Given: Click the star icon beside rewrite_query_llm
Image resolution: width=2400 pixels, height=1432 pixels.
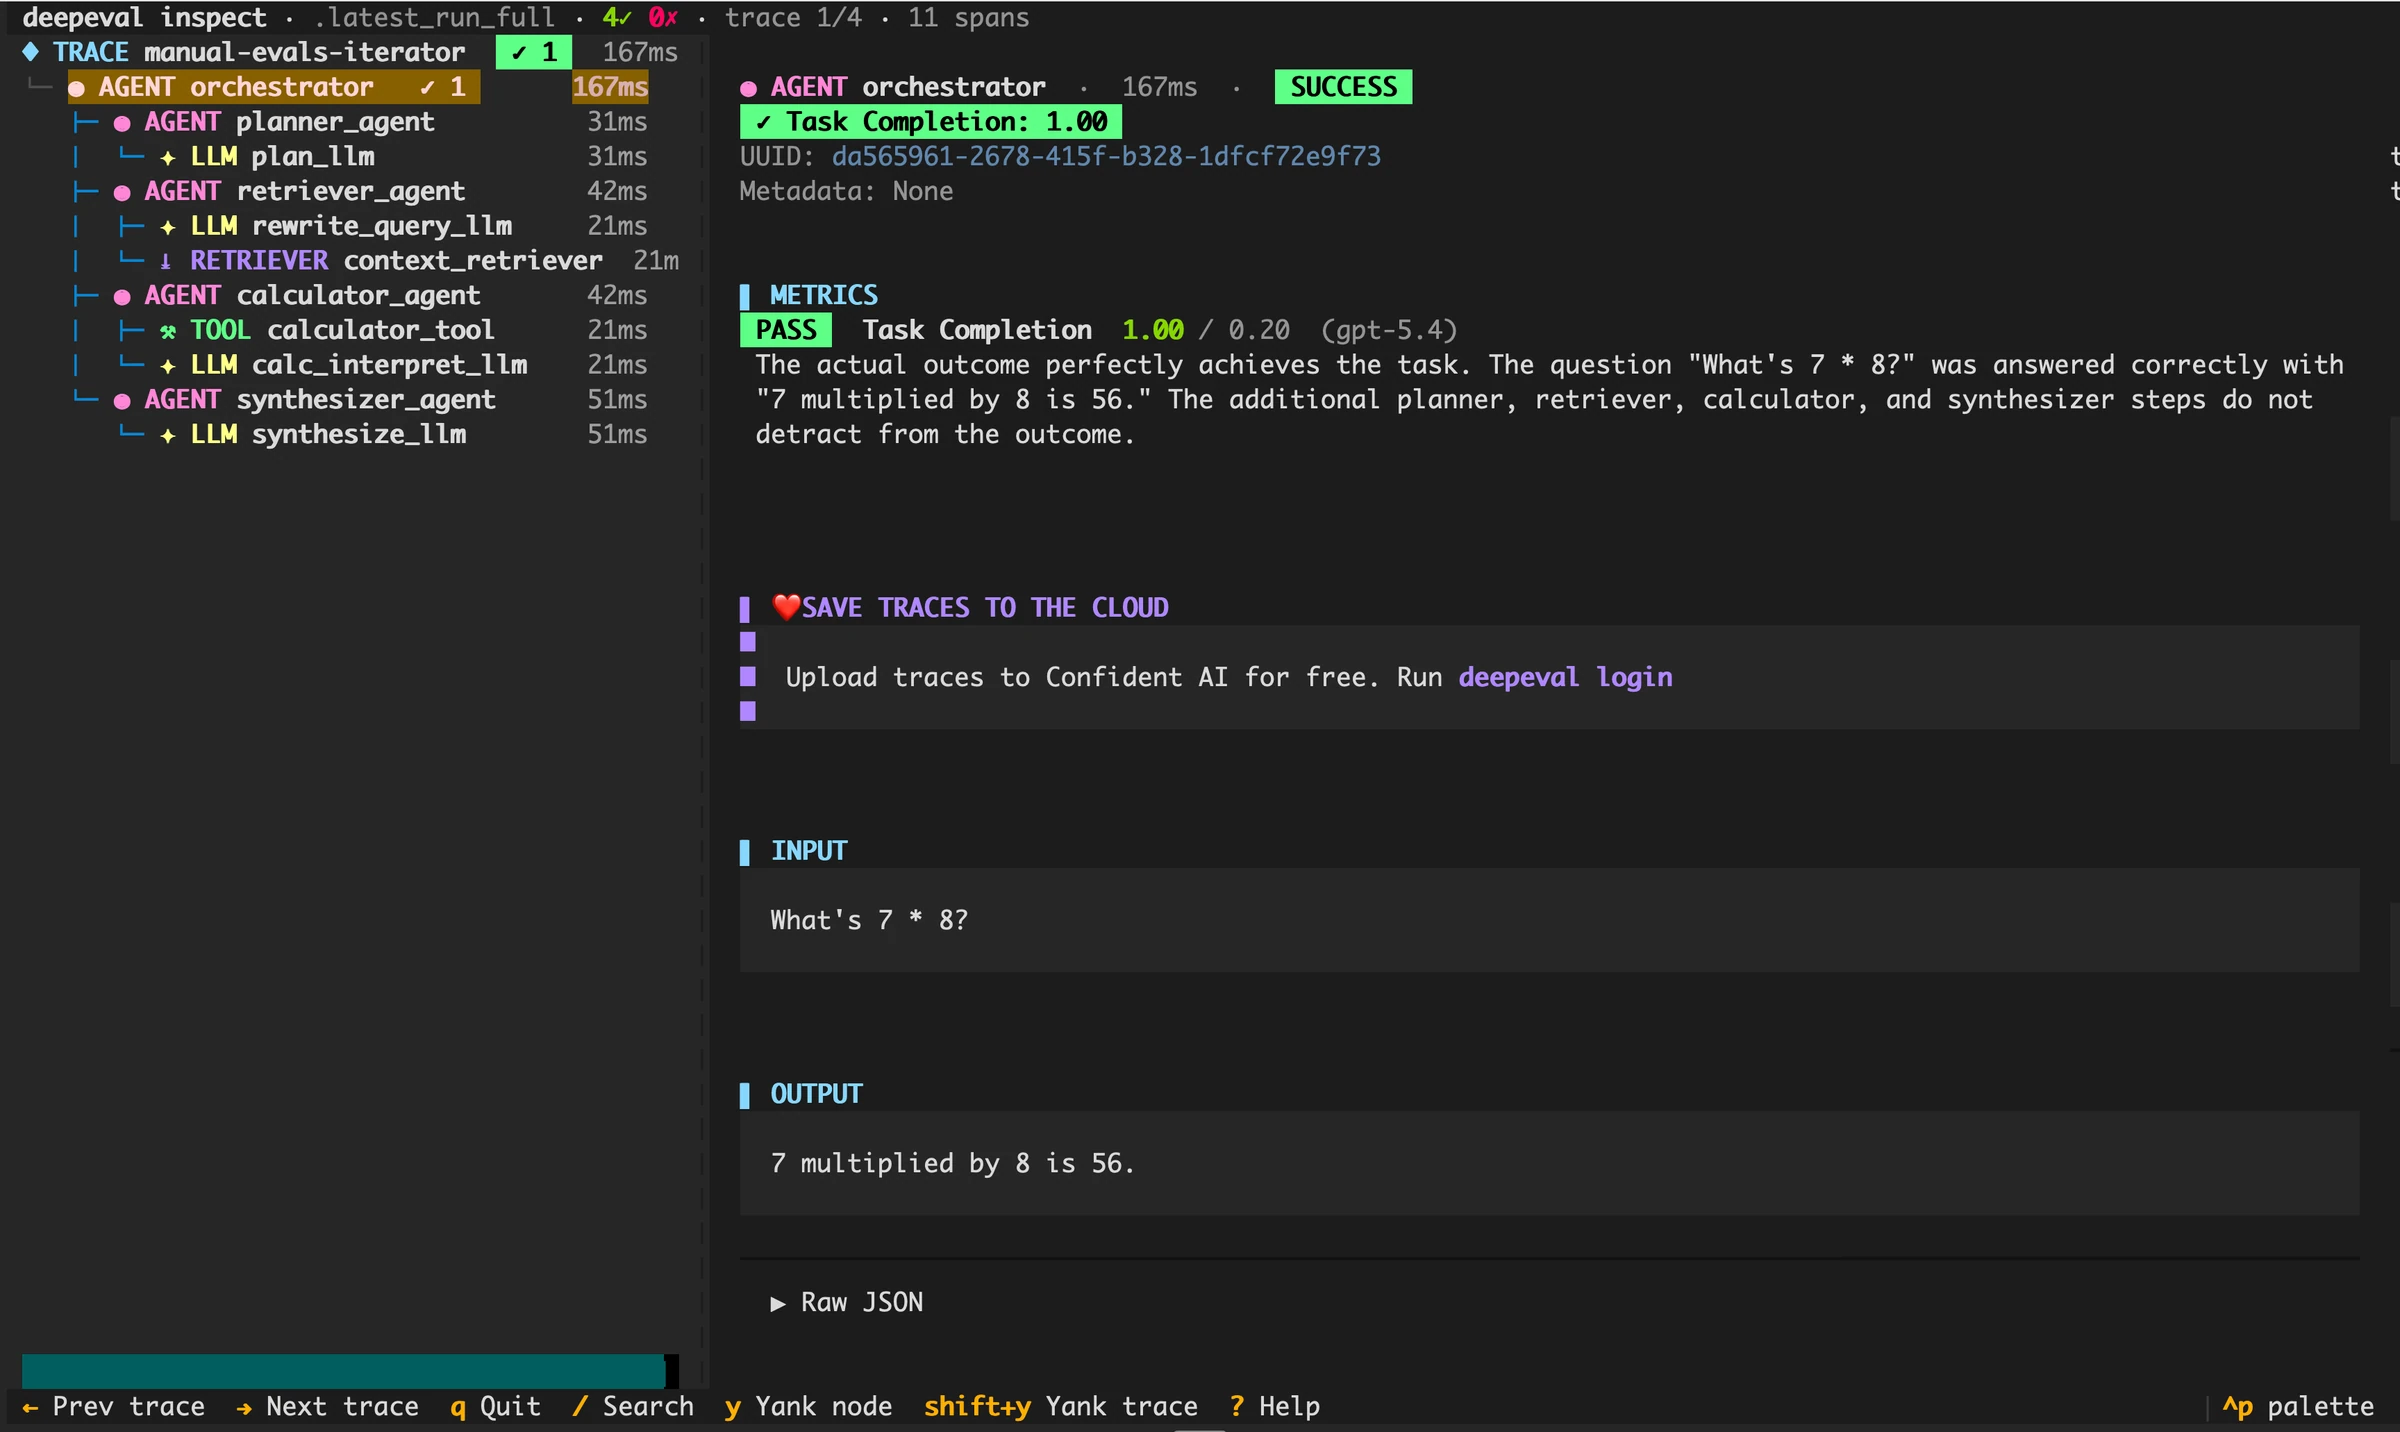Looking at the screenshot, I should pos(168,227).
